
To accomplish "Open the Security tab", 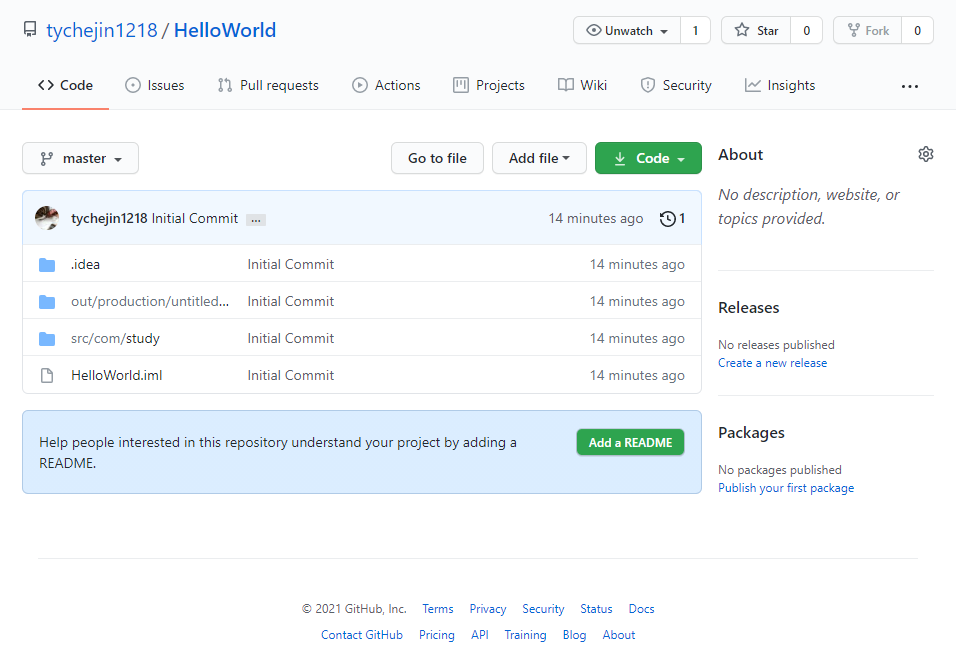I will click(x=676, y=85).
